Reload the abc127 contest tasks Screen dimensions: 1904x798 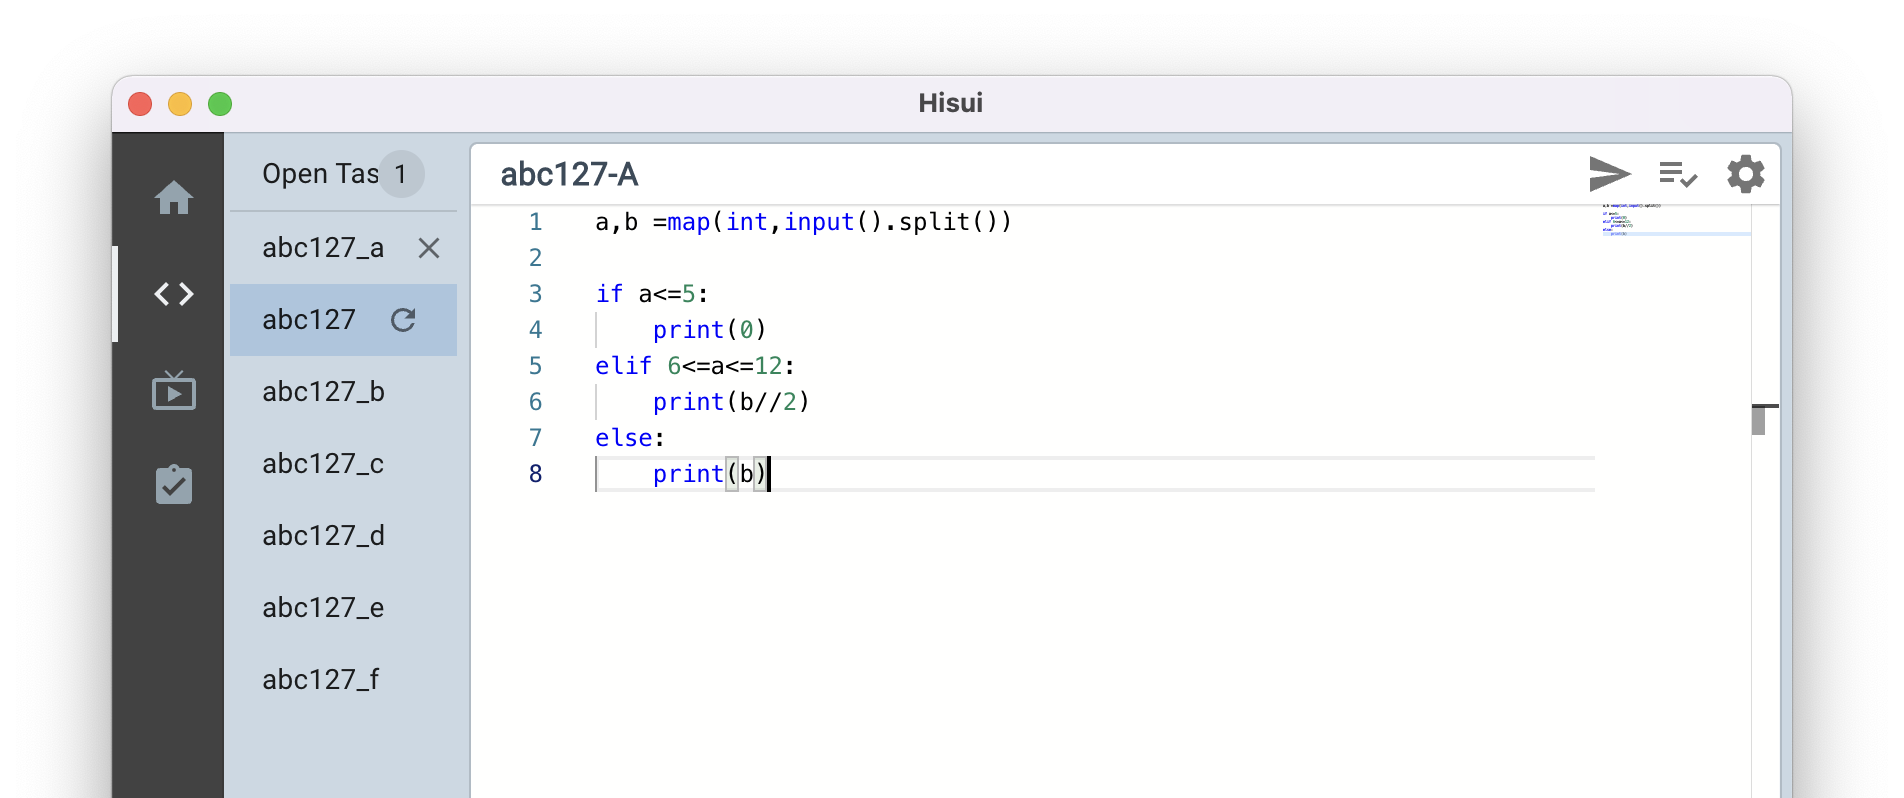click(x=403, y=320)
